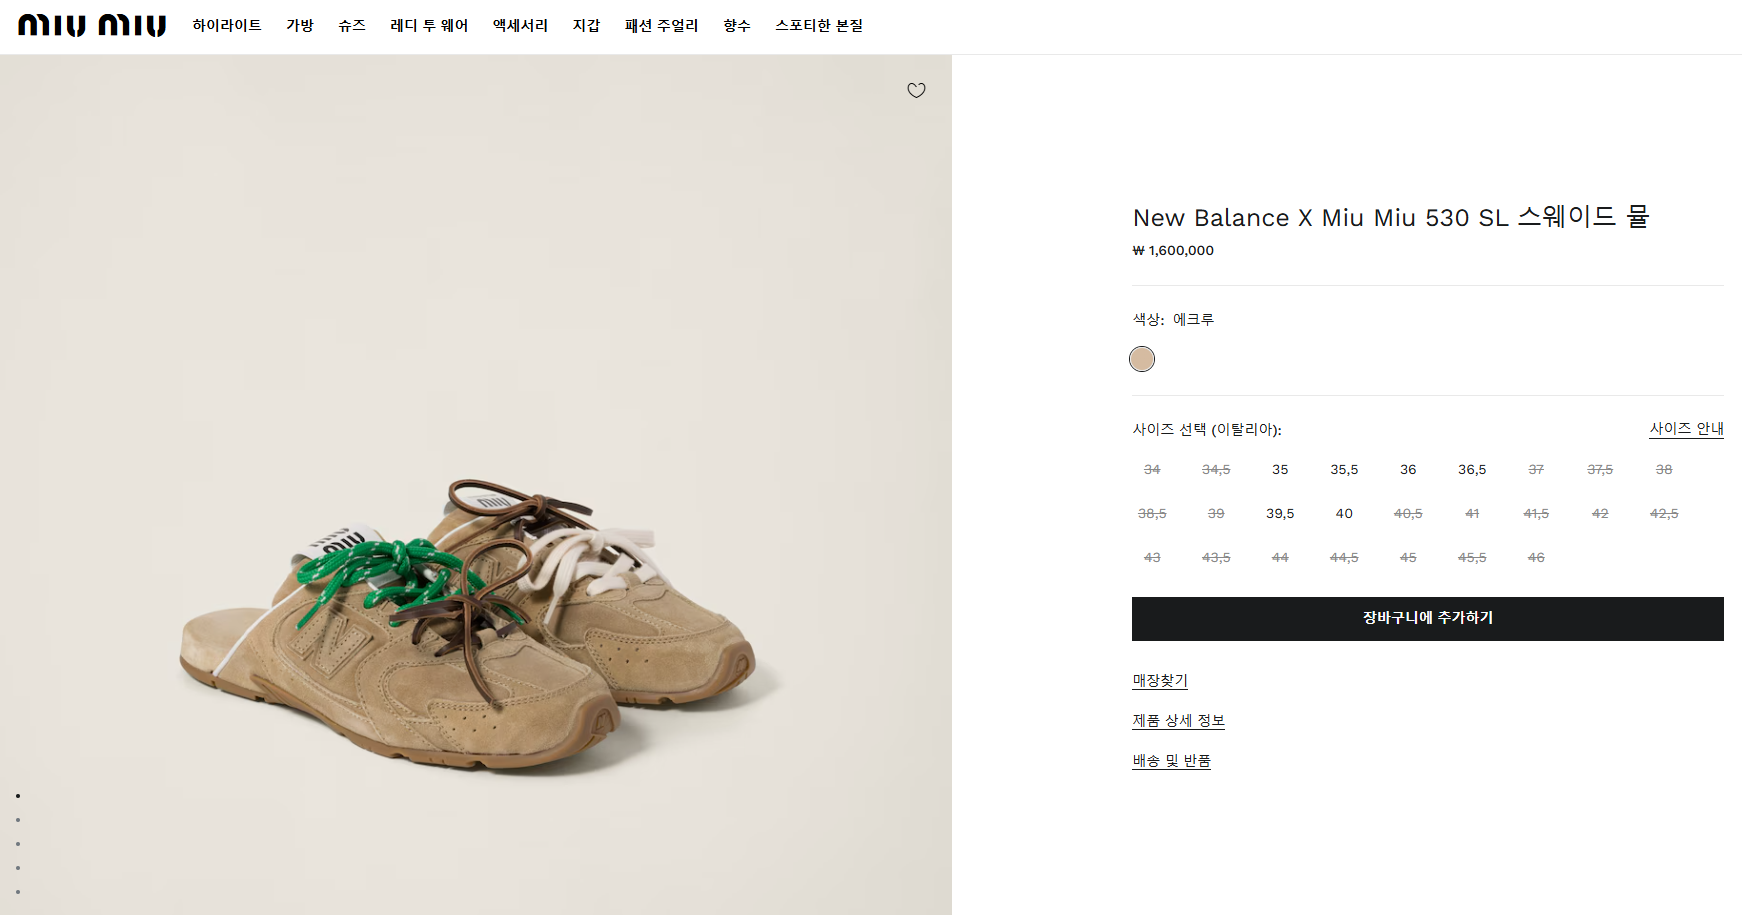Add product to wishlist with heart icon
This screenshot has height=915, width=1742.
916,90
